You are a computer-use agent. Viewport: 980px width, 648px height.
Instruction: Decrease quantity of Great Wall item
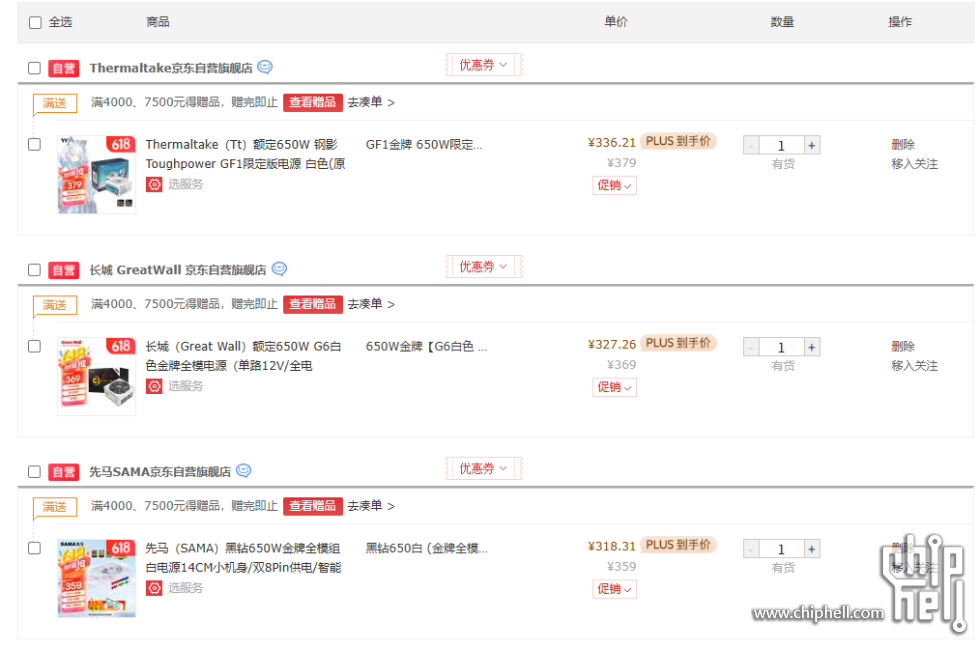click(x=751, y=347)
